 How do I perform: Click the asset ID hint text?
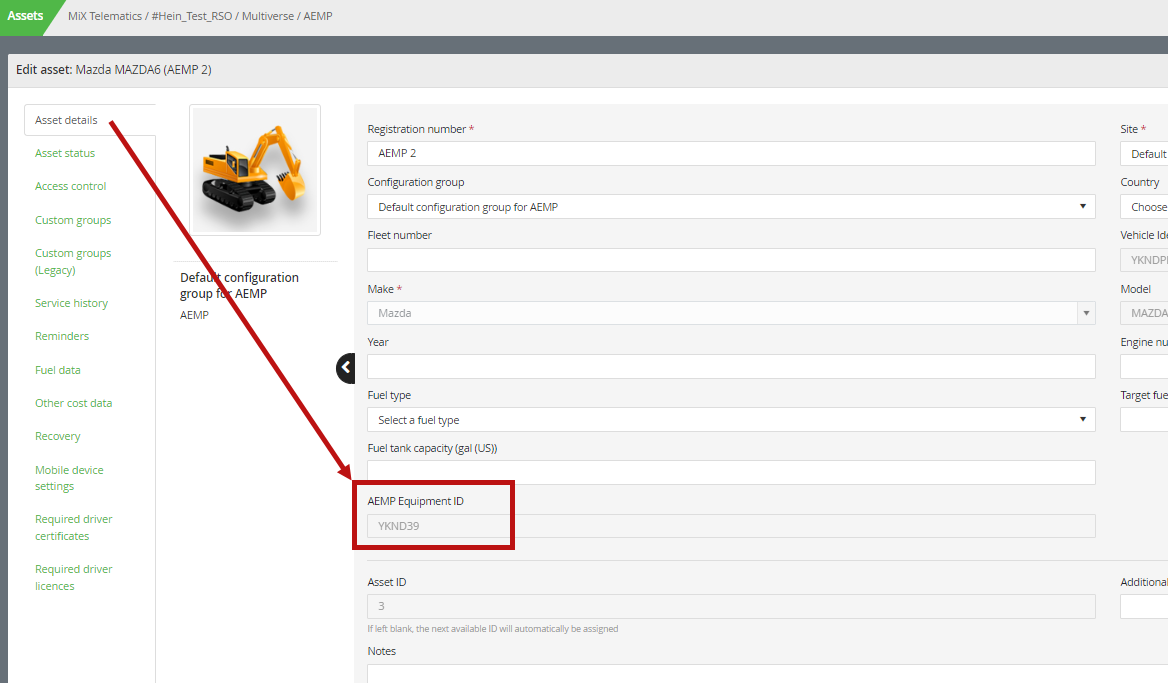pyautogui.click(x=492, y=629)
